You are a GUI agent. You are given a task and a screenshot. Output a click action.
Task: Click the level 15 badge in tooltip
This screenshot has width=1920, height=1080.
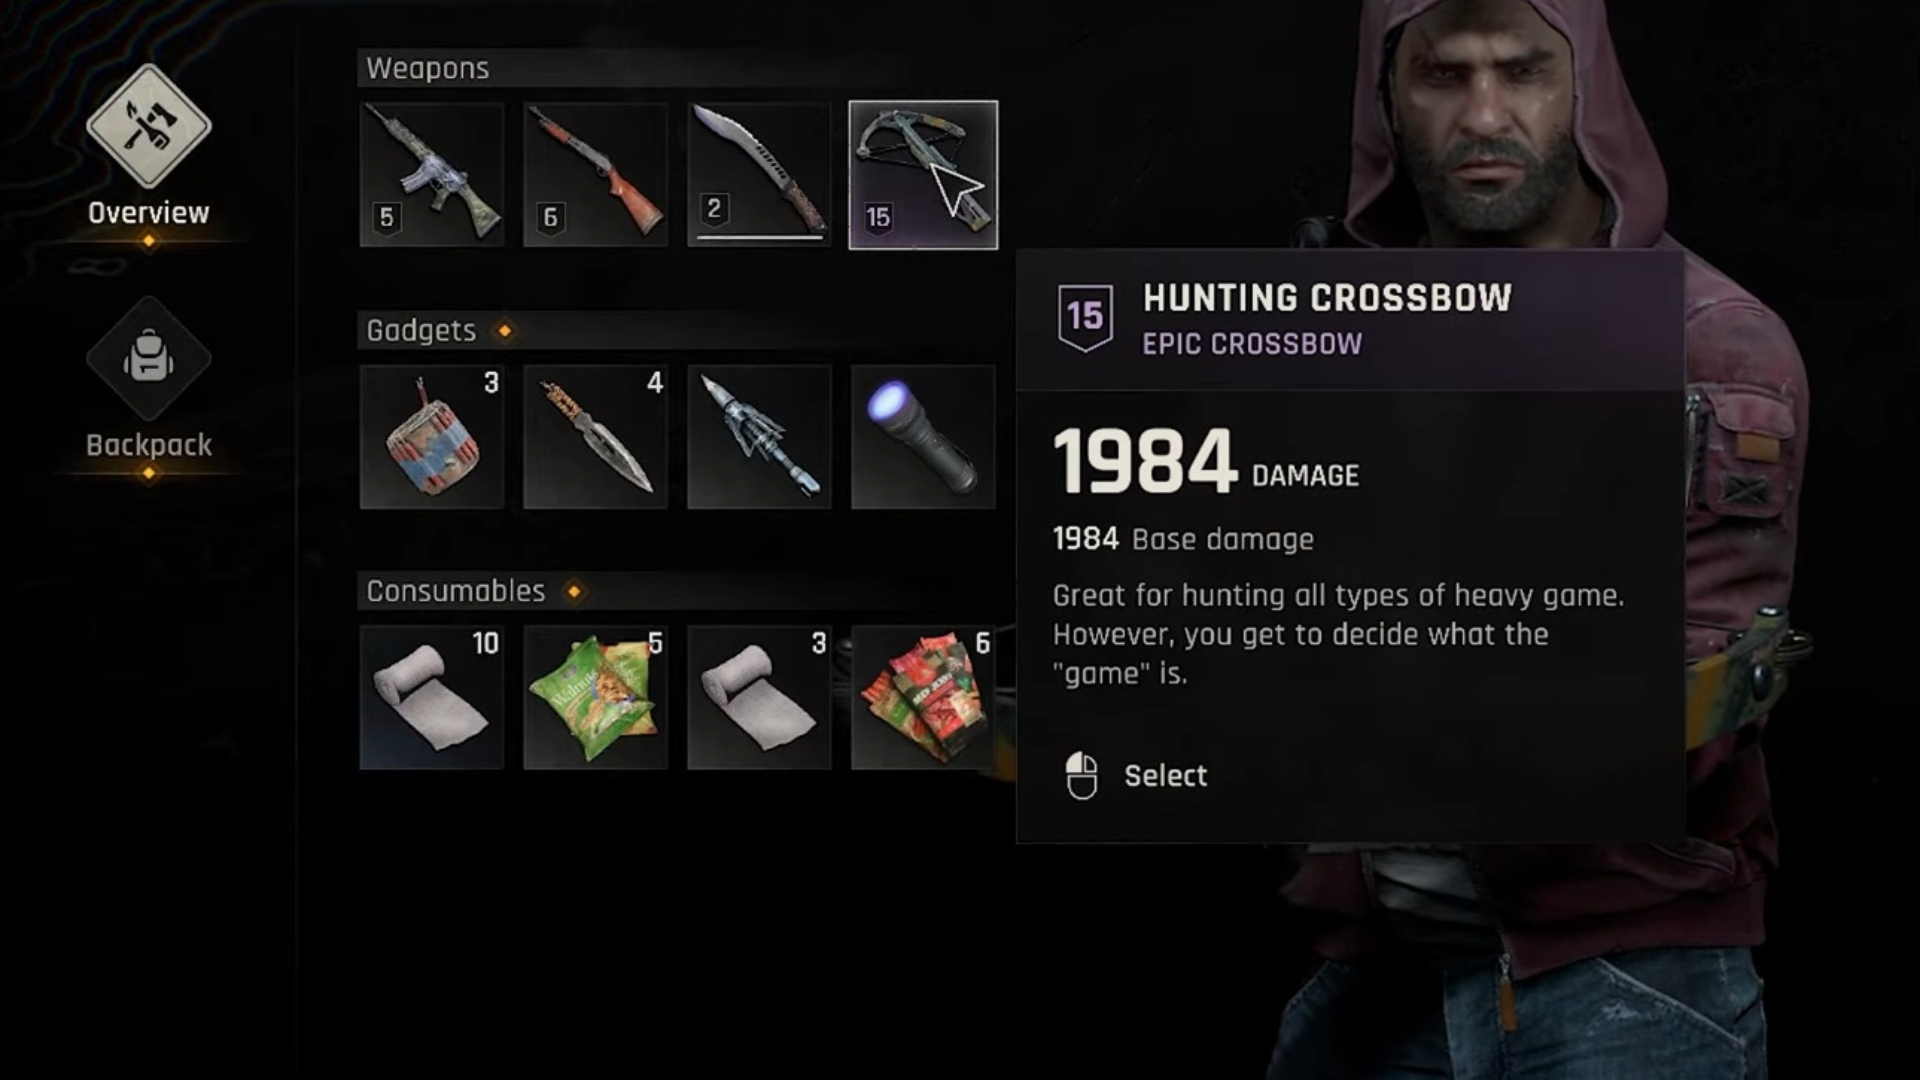tap(1085, 317)
